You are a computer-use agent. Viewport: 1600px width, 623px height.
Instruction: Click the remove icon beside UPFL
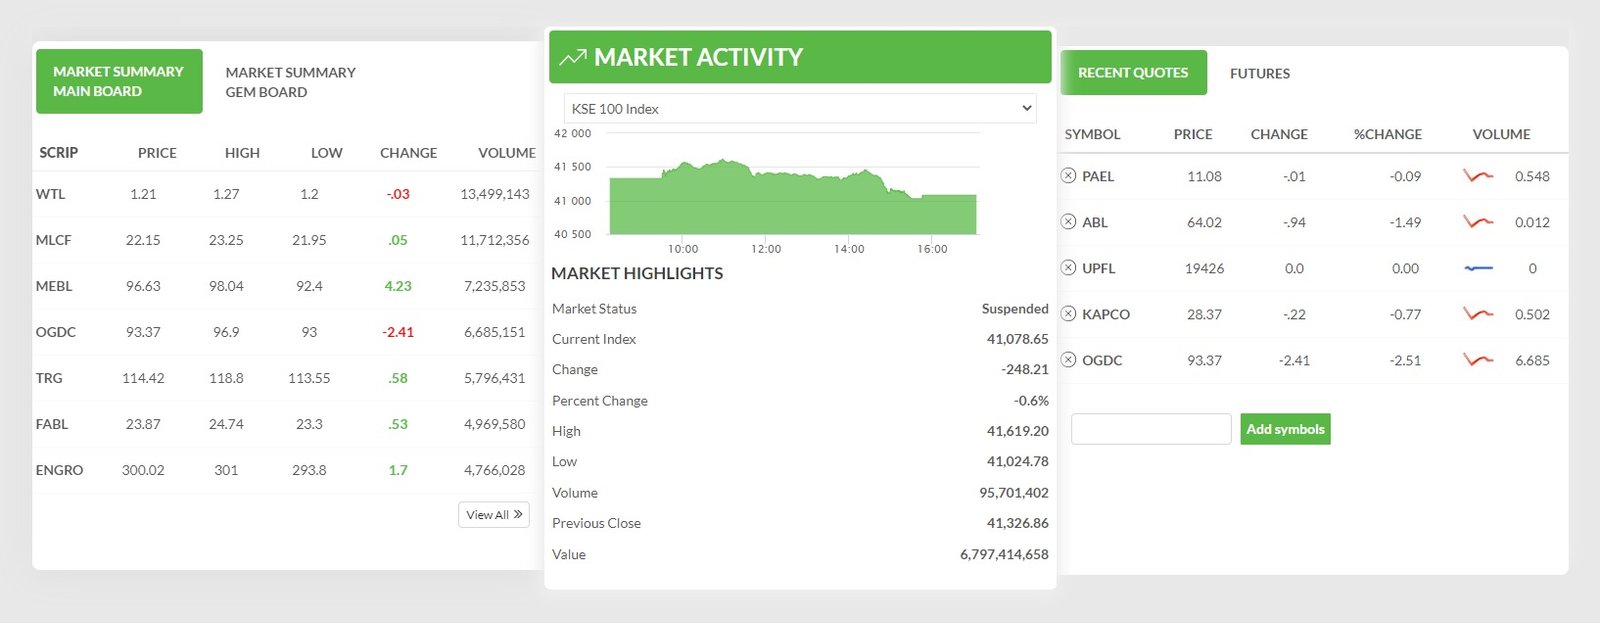[x=1068, y=268]
